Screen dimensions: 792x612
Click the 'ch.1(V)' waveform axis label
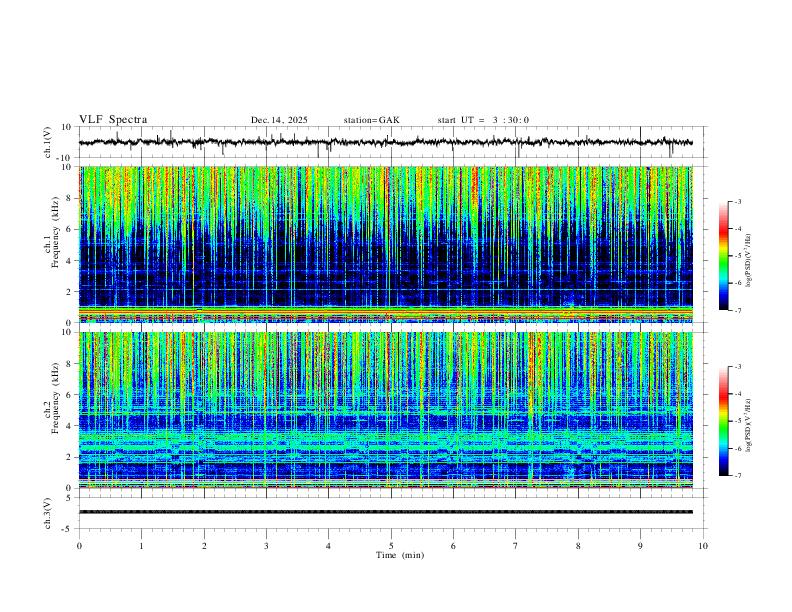click(48, 142)
